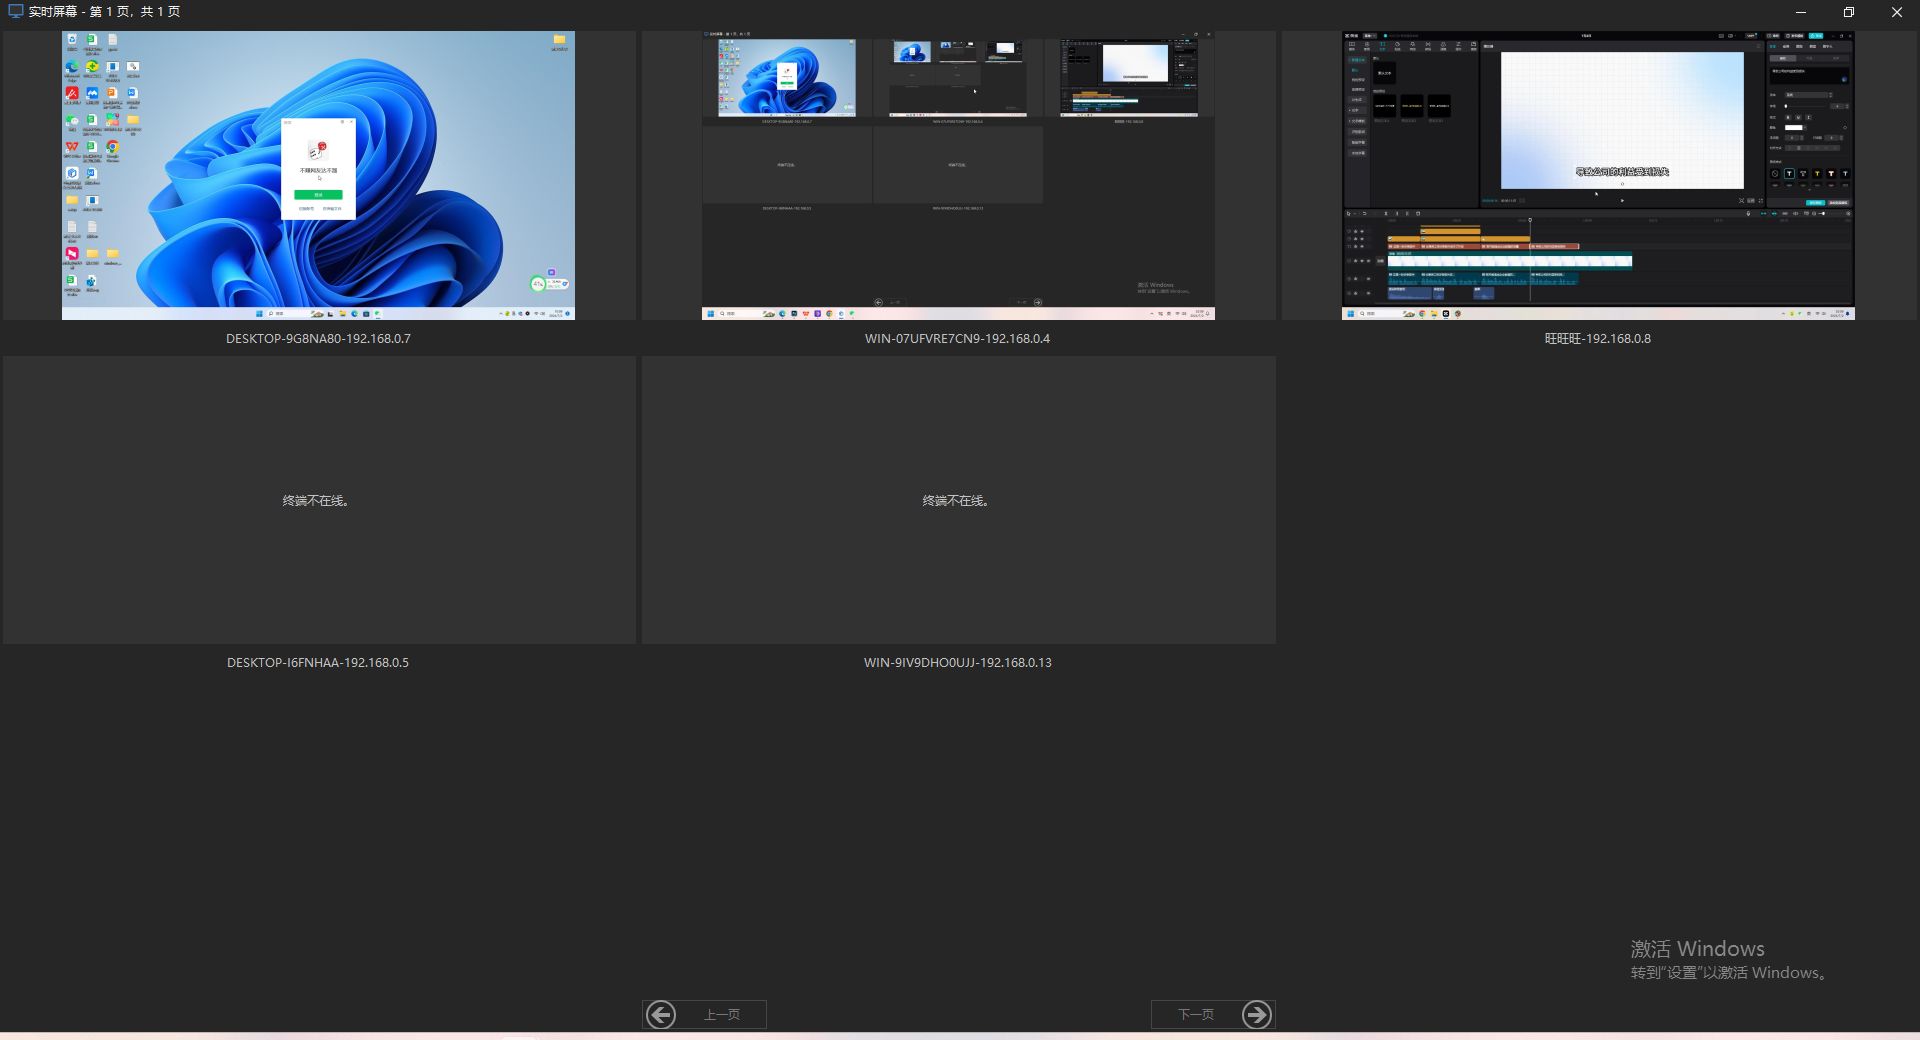Select offline WIN-9IV9DHO0UJJ terminal panel
The height and width of the screenshot is (1040, 1920).
958,500
